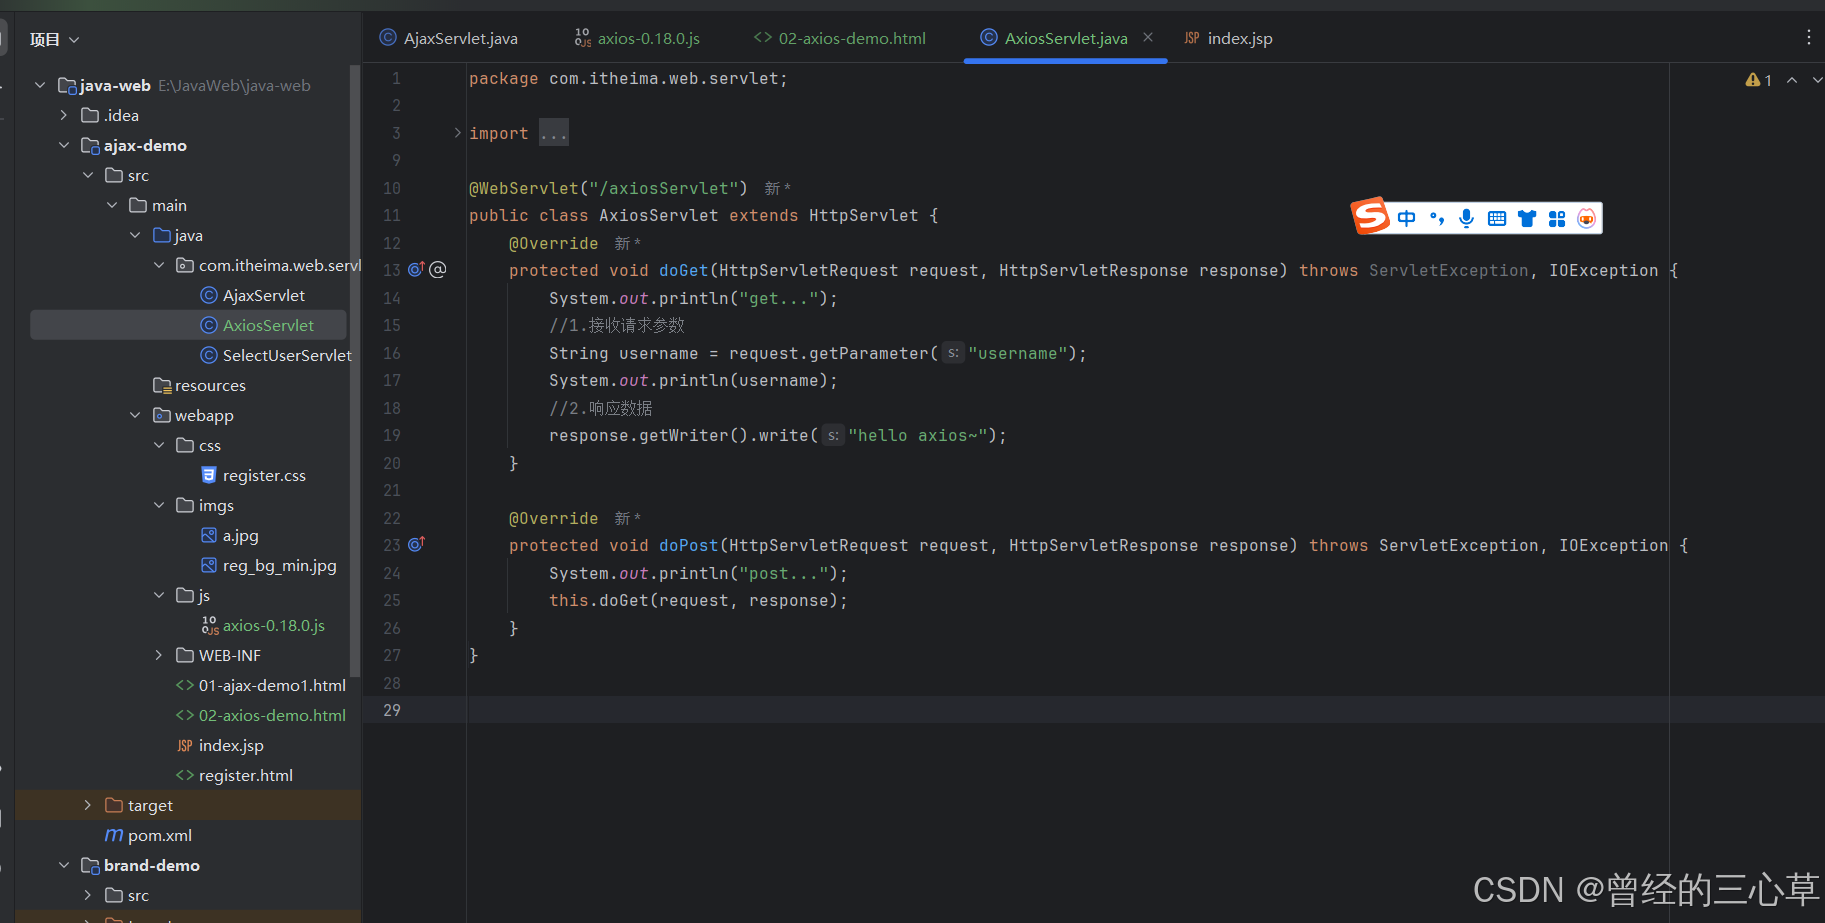
Task: Go to previous highlighted error
Action: pyautogui.click(x=1792, y=80)
